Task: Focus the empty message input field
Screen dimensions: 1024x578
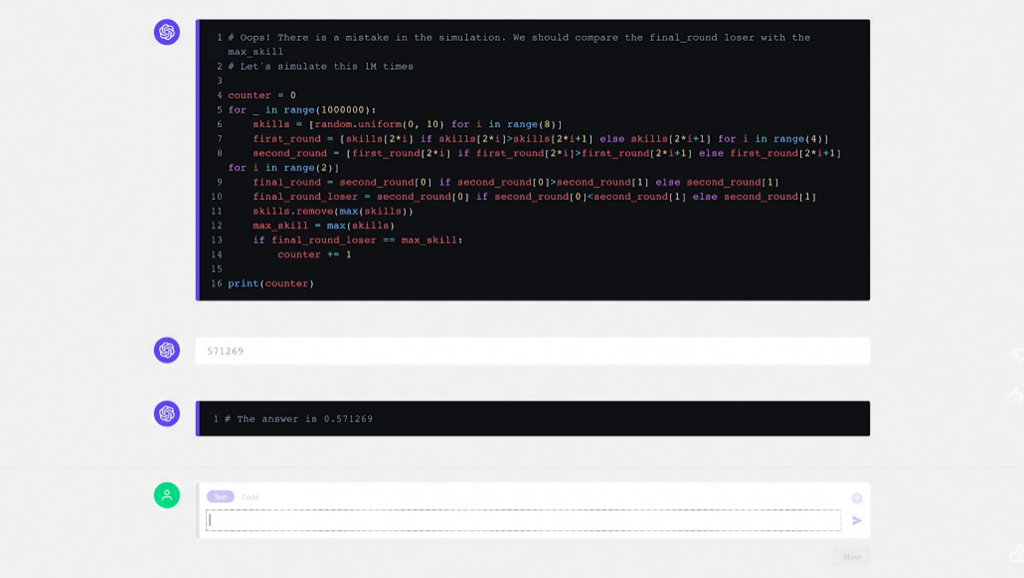Action: 523,520
